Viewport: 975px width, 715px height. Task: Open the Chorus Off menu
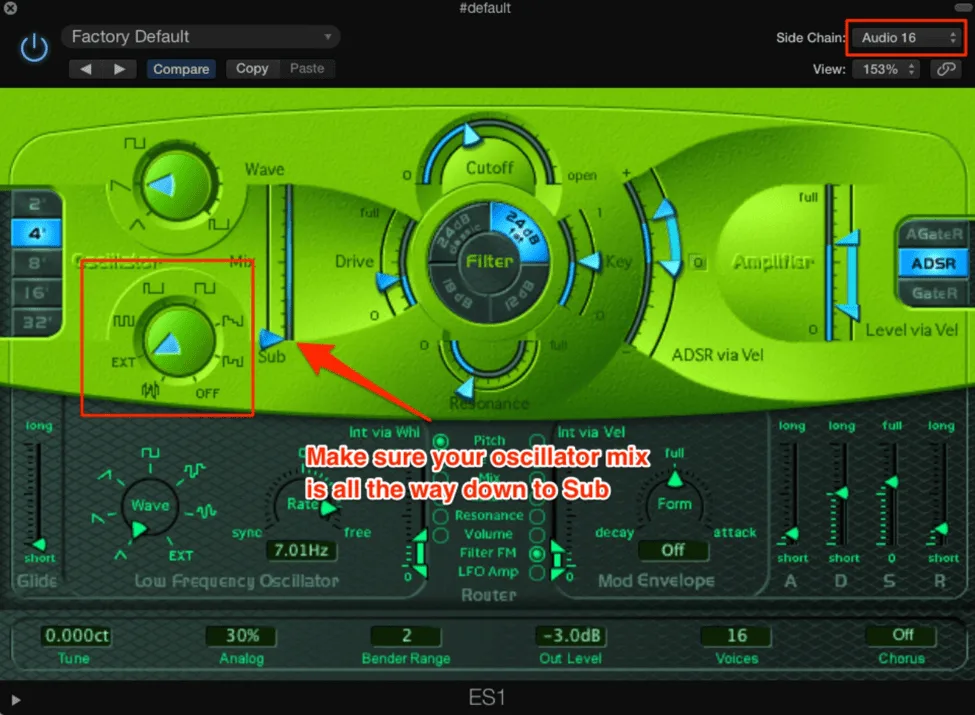coord(902,635)
